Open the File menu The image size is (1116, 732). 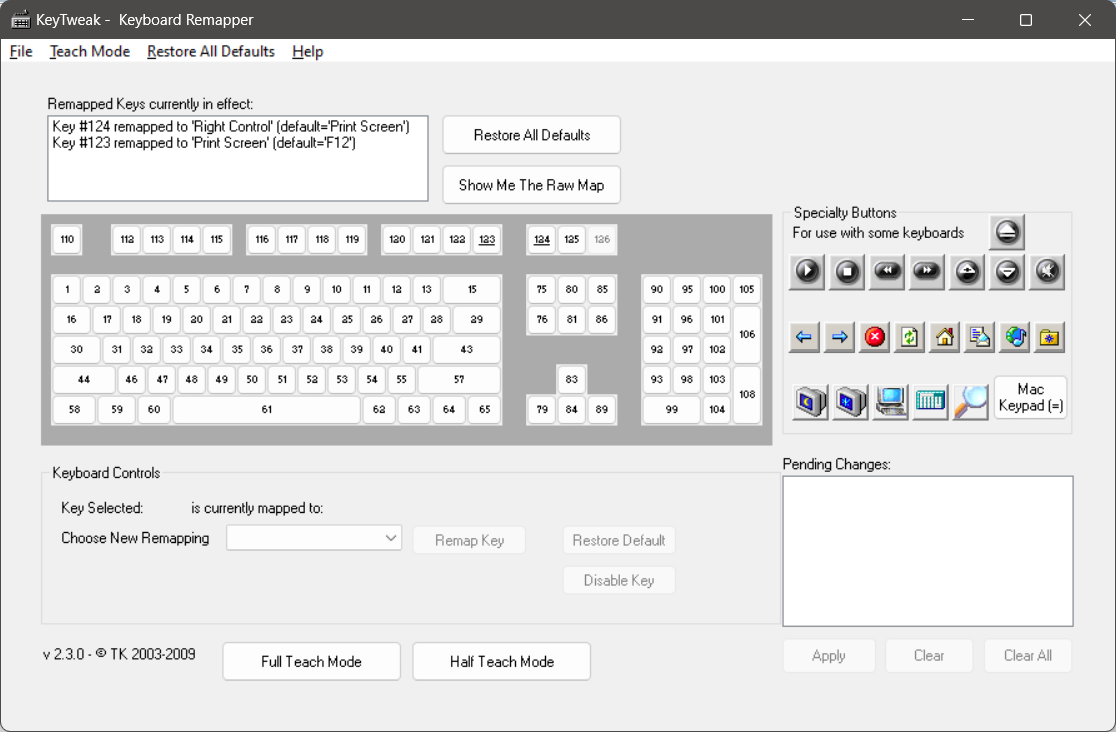click(21, 51)
